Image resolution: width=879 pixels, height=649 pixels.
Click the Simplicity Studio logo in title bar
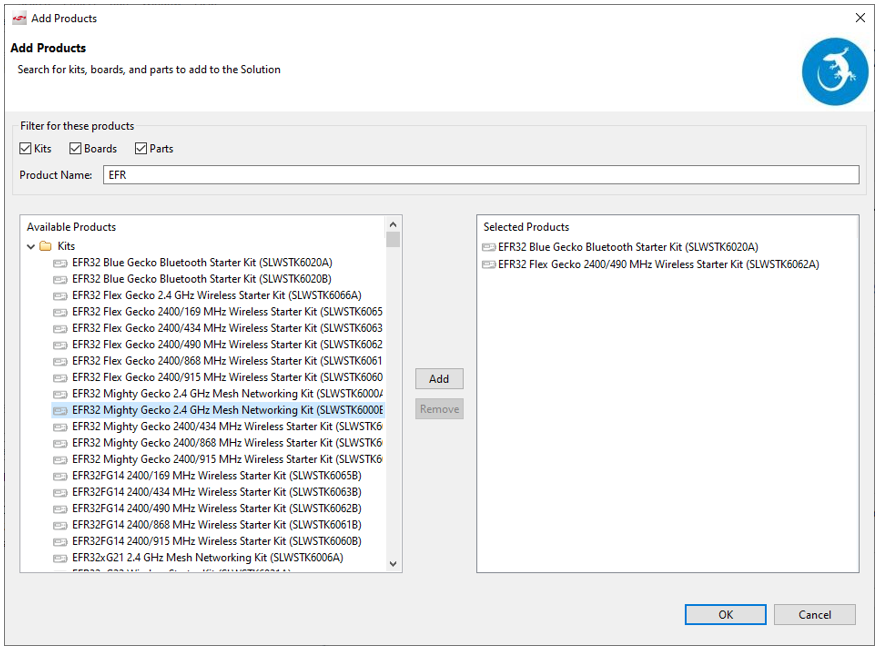[20, 18]
